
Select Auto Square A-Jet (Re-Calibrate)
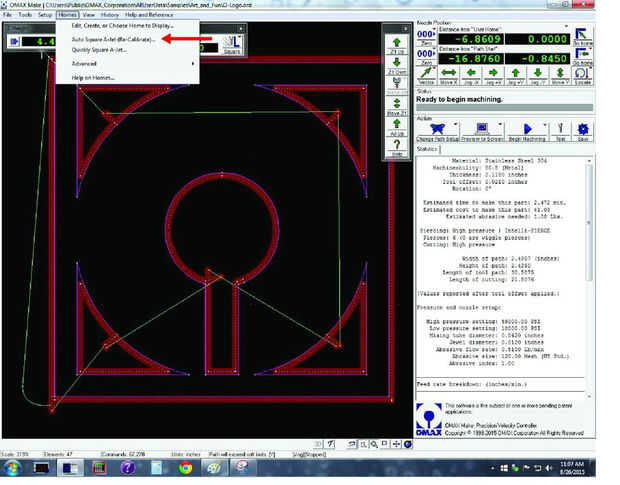(x=113, y=38)
